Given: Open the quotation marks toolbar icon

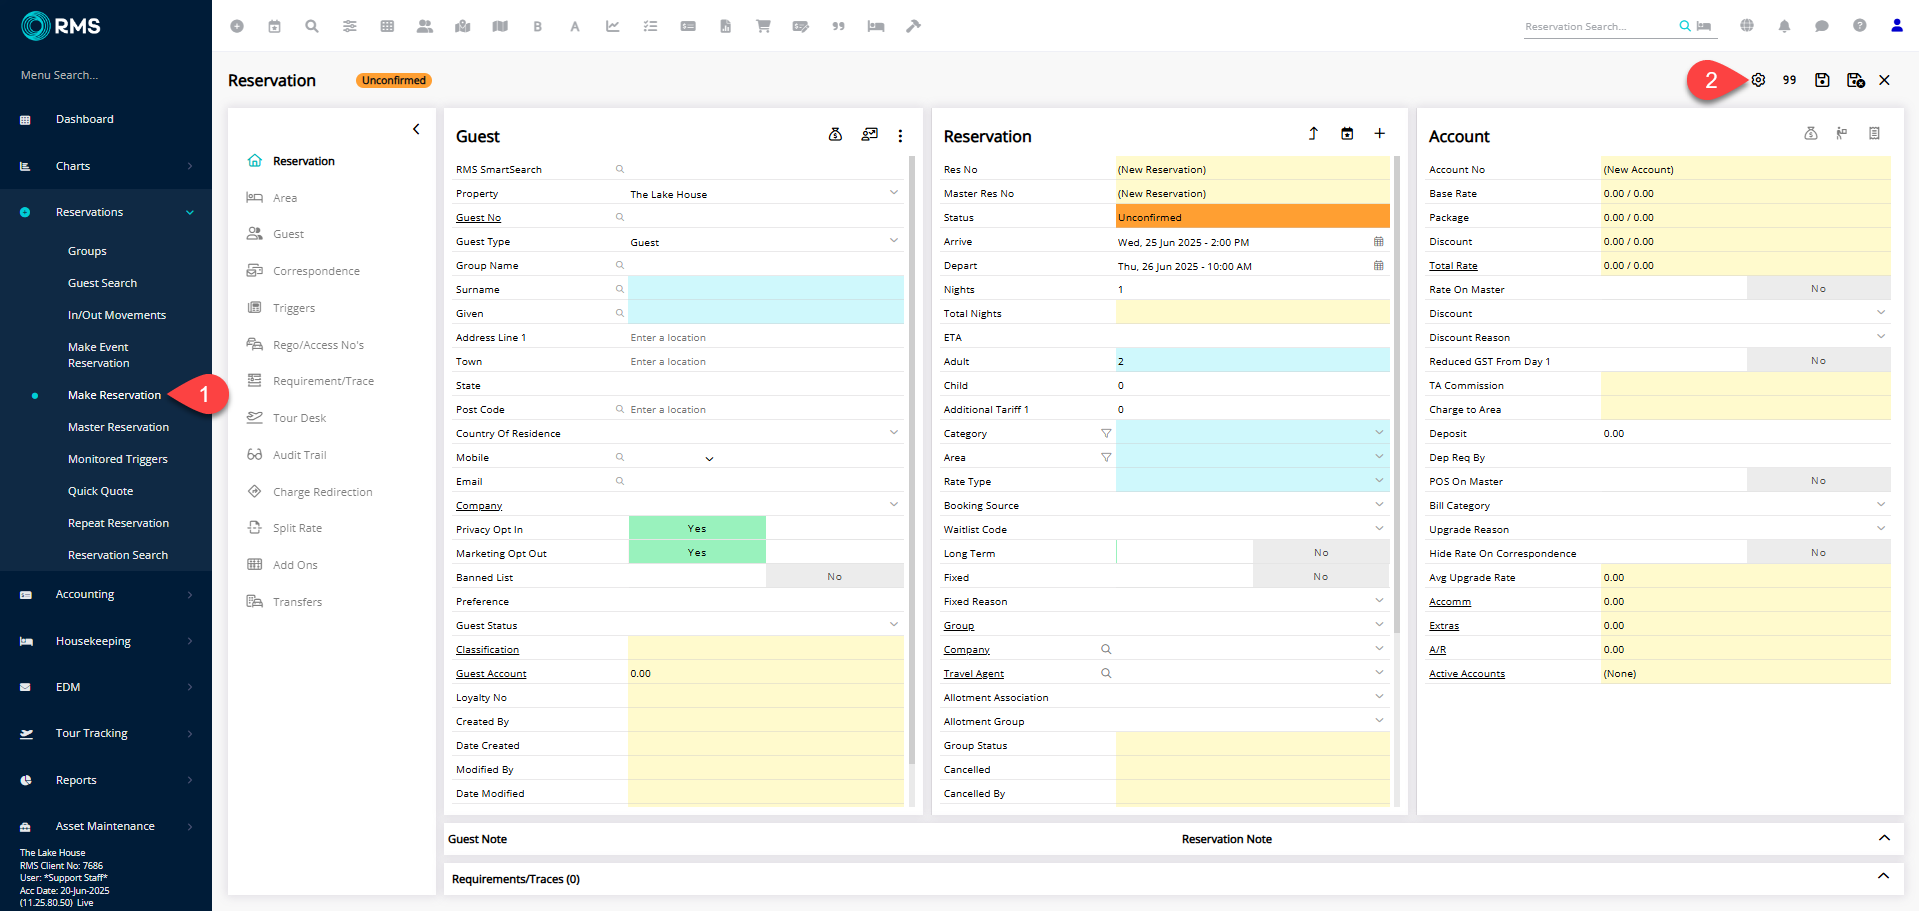Looking at the screenshot, I should click(x=838, y=27).
